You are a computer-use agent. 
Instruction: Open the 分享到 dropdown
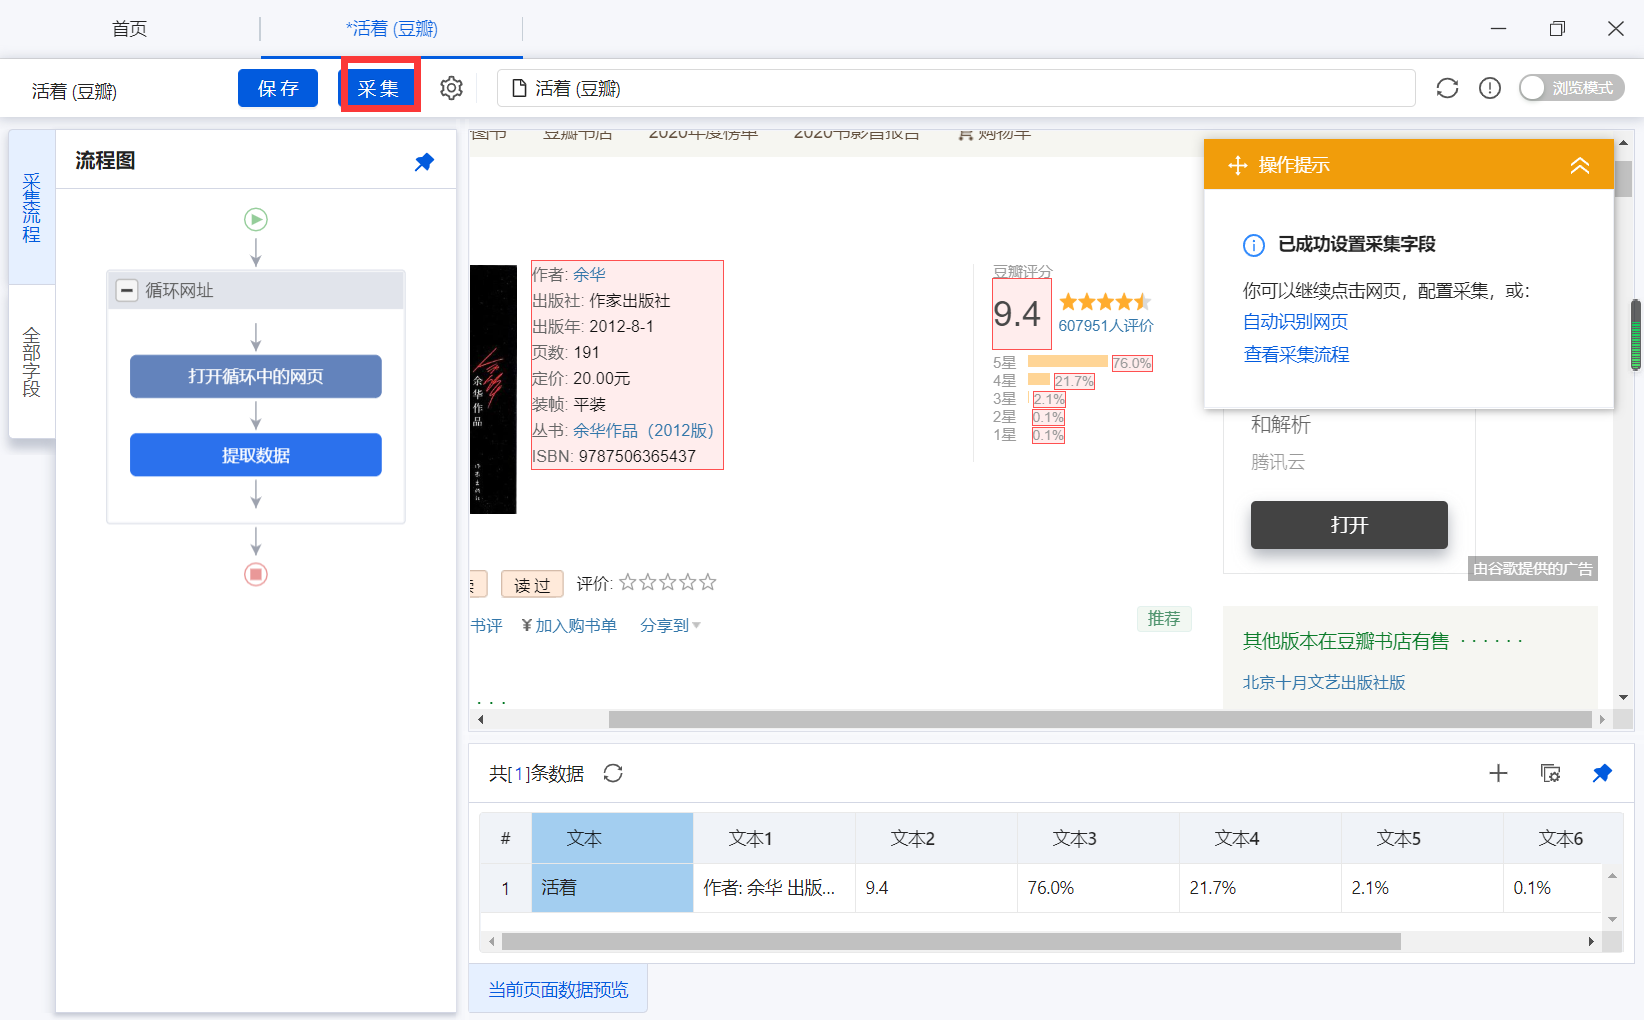tap(670, 625)
